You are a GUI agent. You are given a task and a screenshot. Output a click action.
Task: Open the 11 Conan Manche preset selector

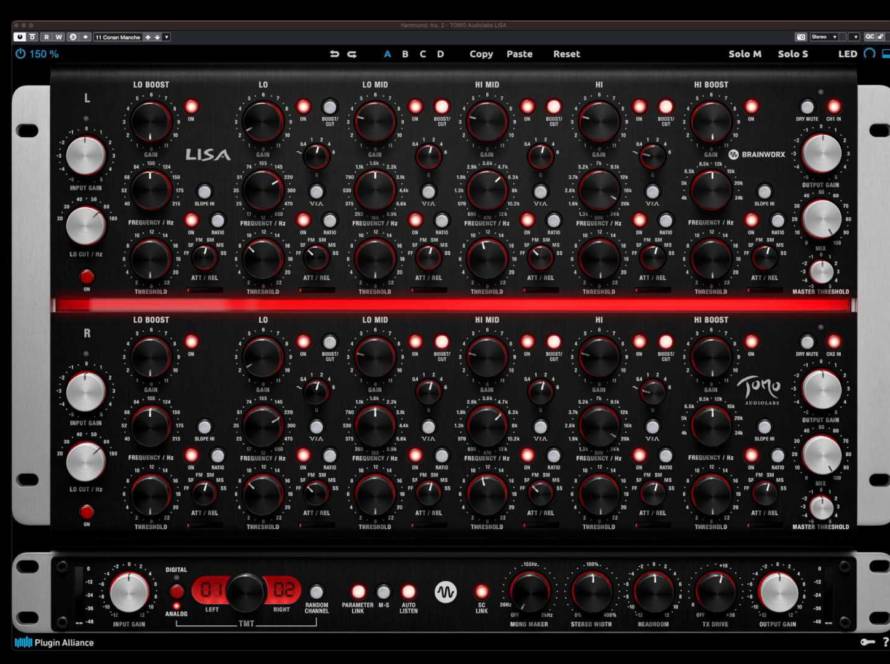[118, 37]
